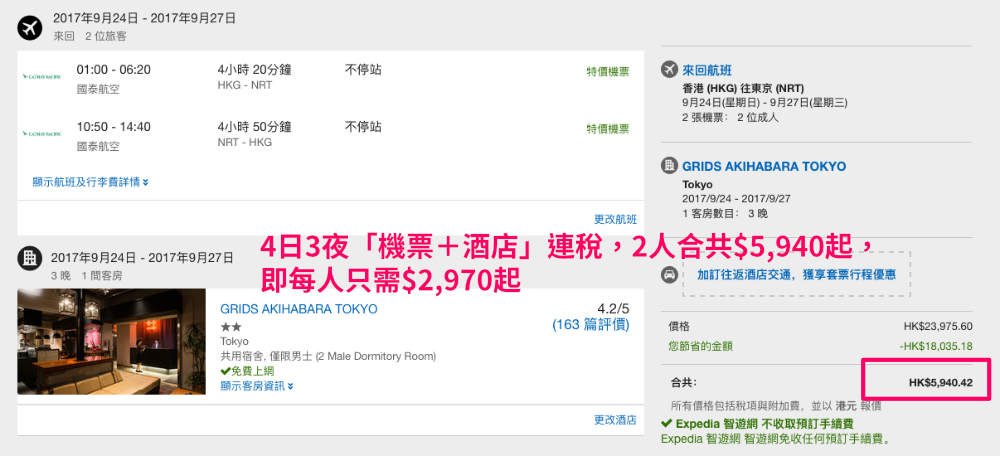Screen dimensions: 1000x456
Task: Expand 顯示航班及行李費詳情
Action: pos(91,182)
